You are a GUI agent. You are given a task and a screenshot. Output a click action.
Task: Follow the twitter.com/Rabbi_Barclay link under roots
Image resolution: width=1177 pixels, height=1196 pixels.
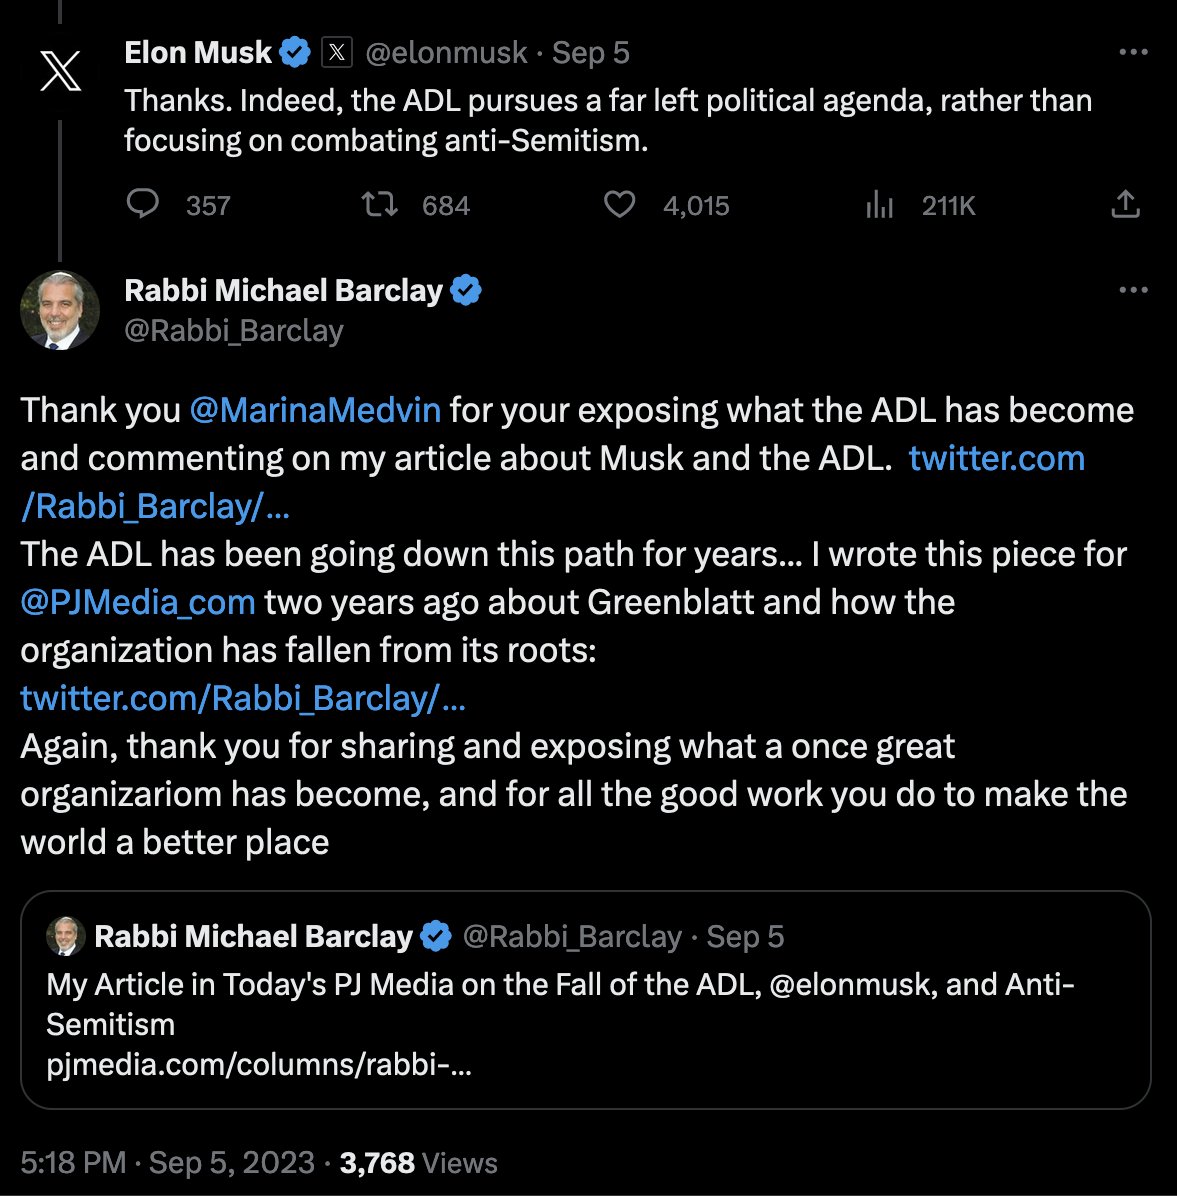tap(243, 698)
